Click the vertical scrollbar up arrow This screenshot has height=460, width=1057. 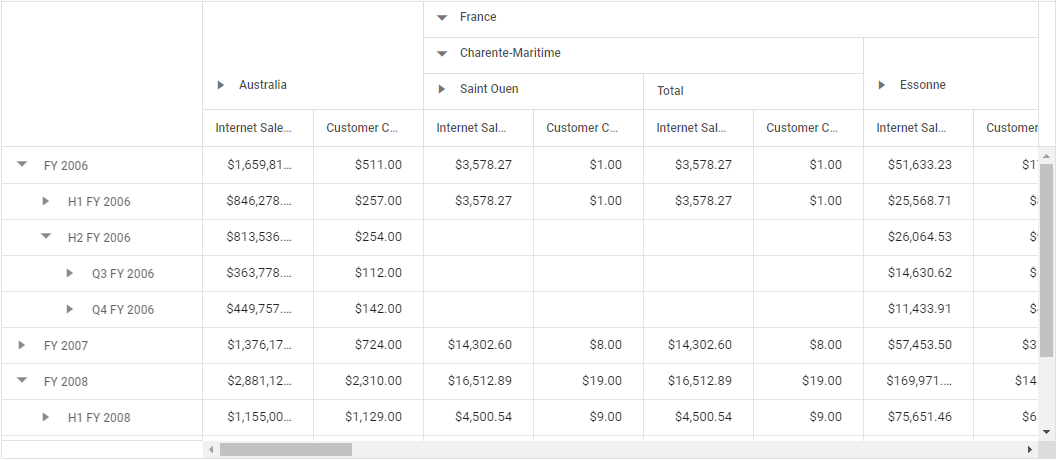click(1047, 156)
